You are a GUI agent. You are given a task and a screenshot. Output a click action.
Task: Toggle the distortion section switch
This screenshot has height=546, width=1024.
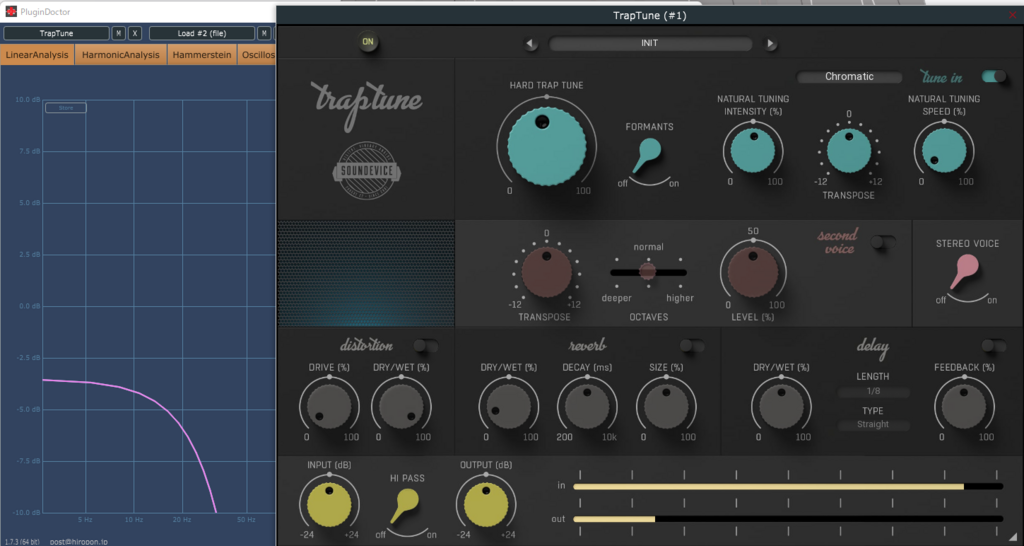pyautogui.click(x=426, y=345)
